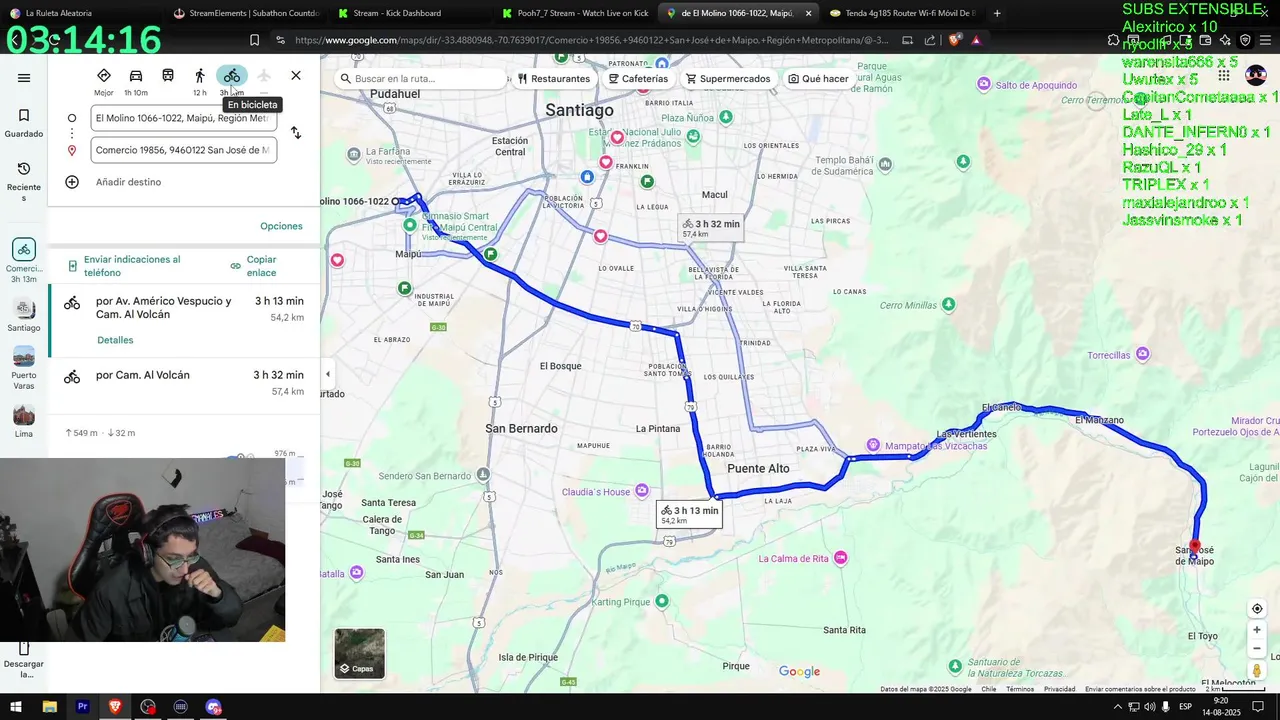Viewport: 1280px width, 720px height.
Task: Click the 3 h 32 min alternate route label
Action: point(711,228)
